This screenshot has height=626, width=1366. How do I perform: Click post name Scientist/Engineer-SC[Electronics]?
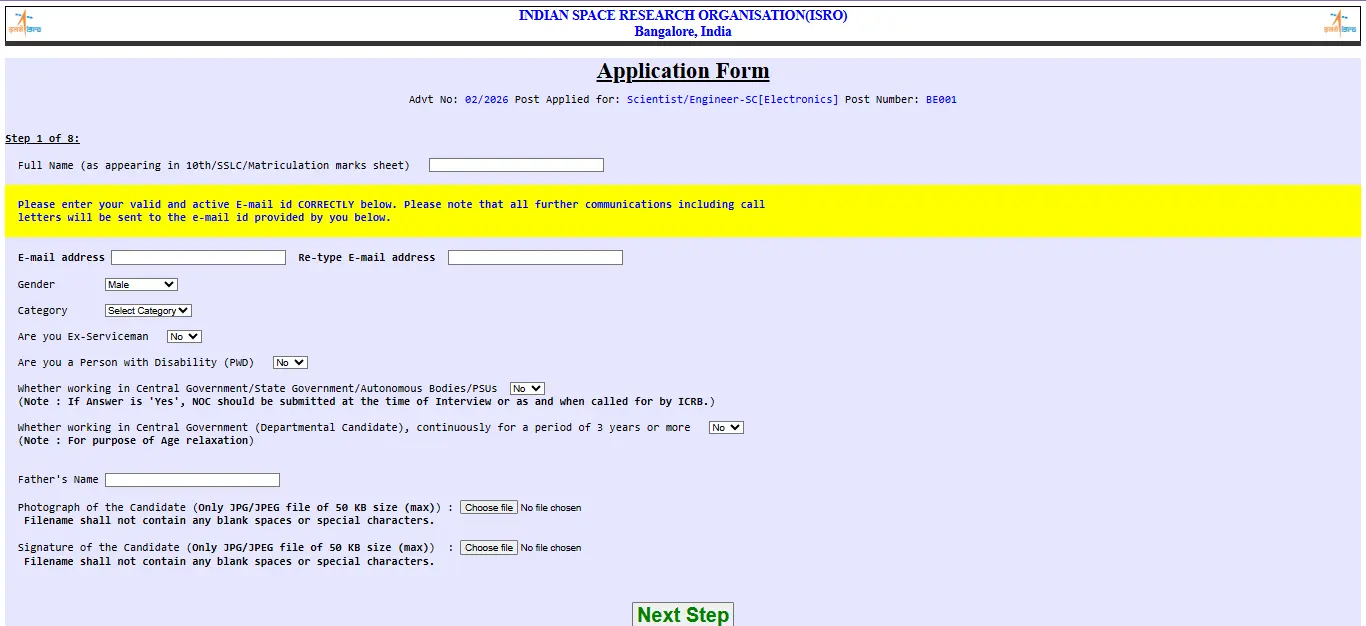[733, 100]
